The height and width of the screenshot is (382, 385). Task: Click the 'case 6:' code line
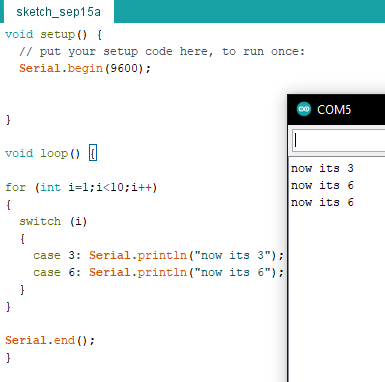tap(158, 273)
